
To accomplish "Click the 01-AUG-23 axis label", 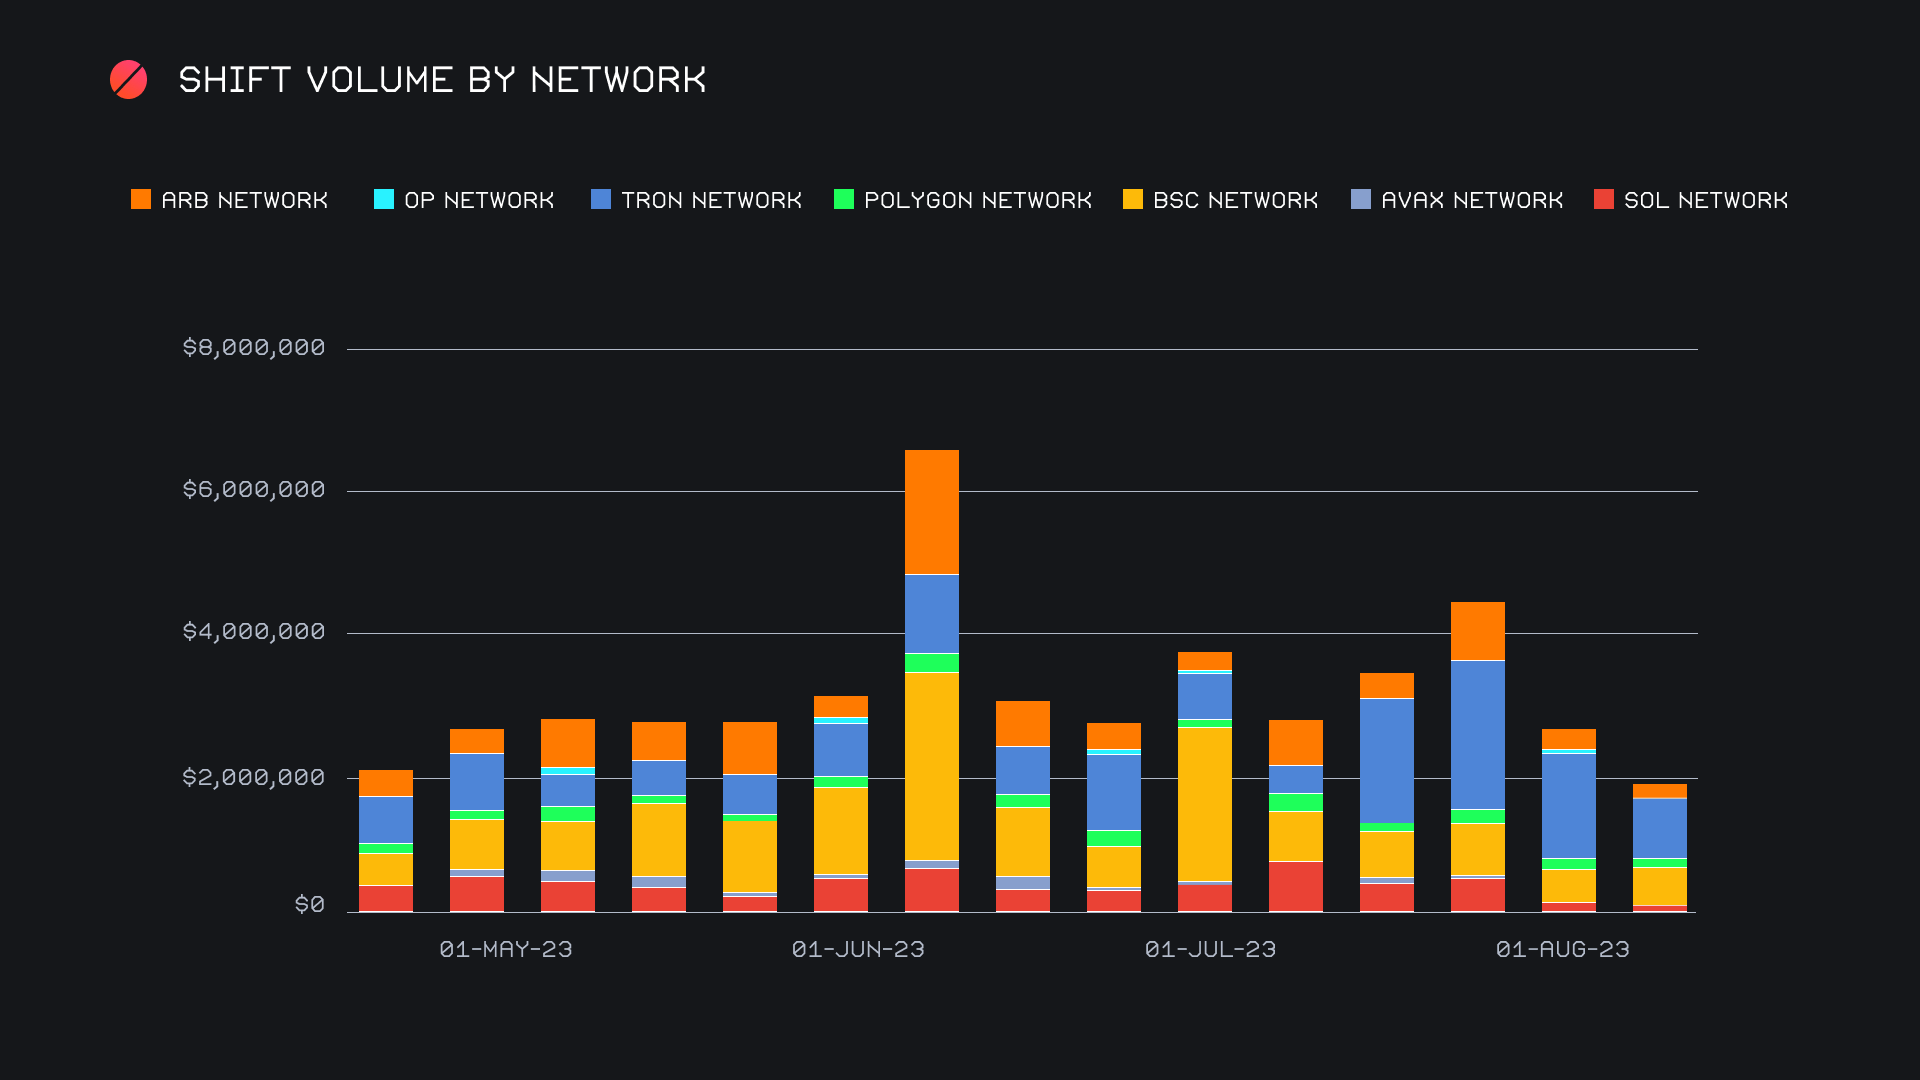I will point(1563,949).
